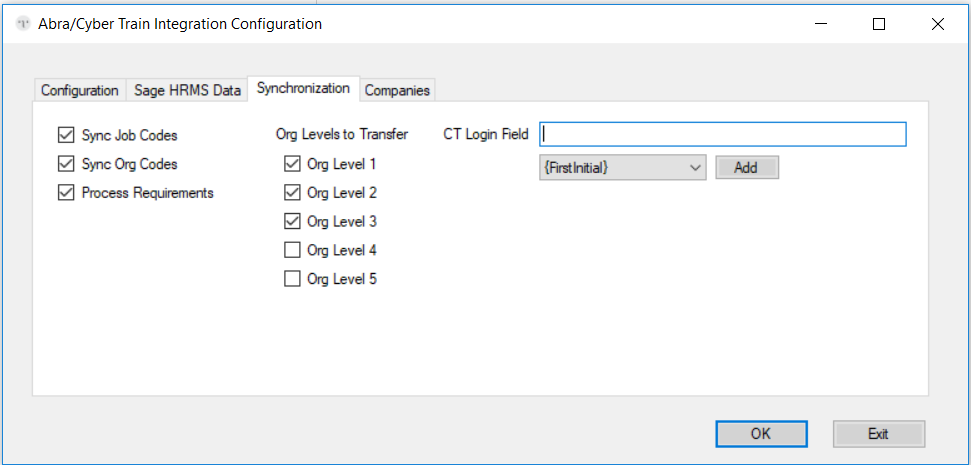971x465 pixels.
Task: Switch to the Configuration tab
Action: click(79, 90)
